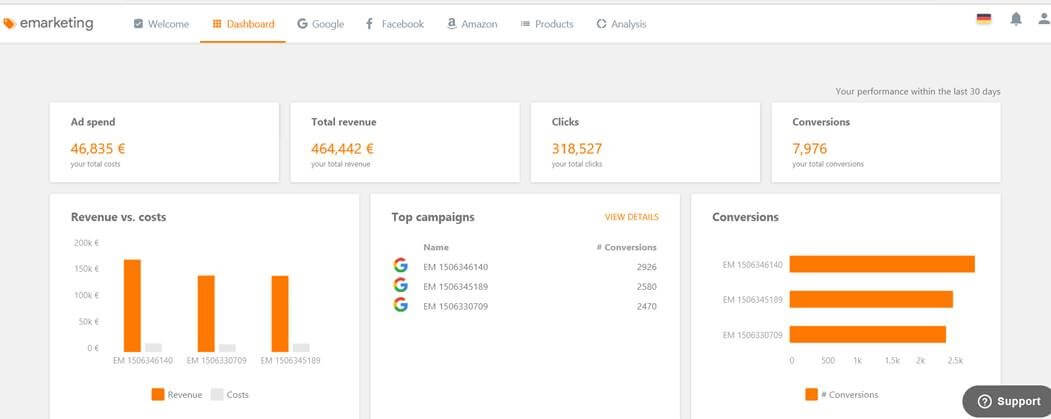Click the Amazon a icon
The height and width of the screenshot is (419, 1051).
click(452, 24)
